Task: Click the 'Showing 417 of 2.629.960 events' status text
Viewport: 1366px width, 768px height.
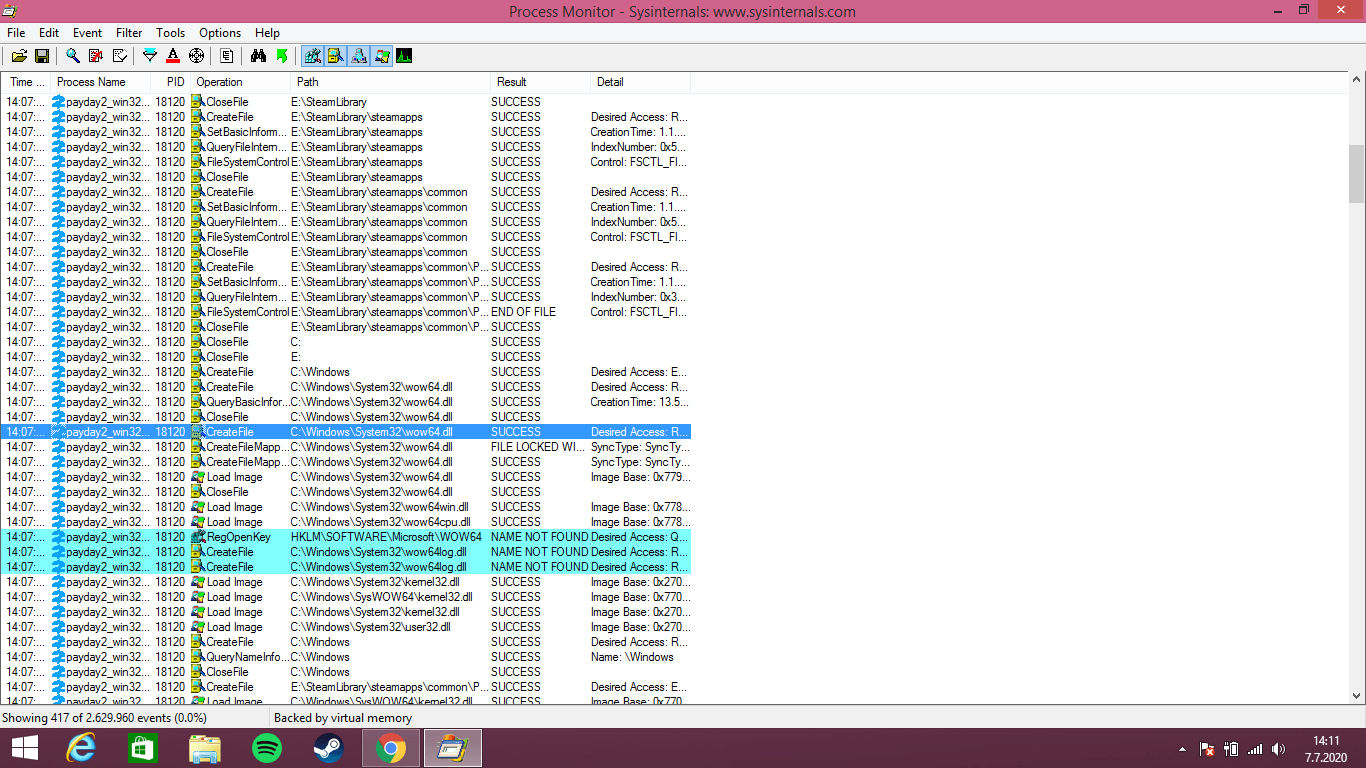Action: tap(104, 718)
